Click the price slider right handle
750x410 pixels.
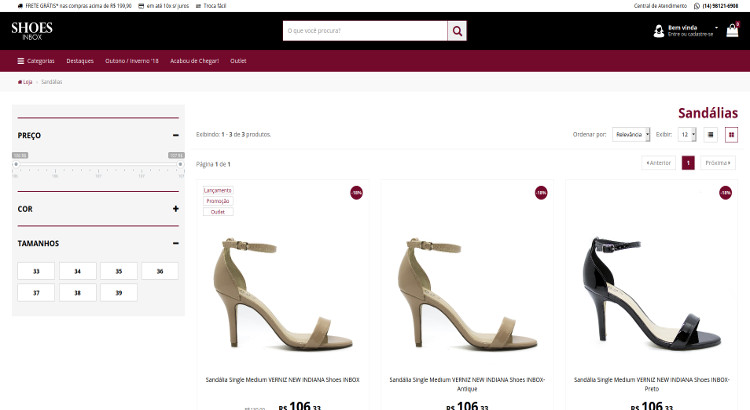click(180, 164)
